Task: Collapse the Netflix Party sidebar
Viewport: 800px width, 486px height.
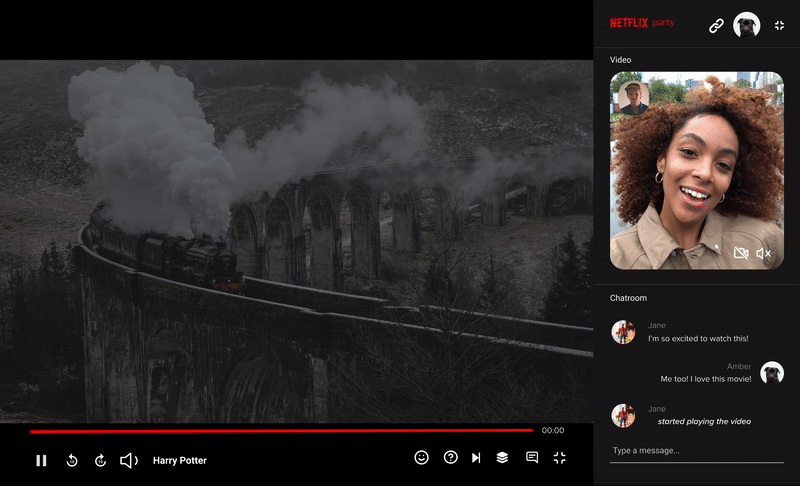Action: [779, 25]
